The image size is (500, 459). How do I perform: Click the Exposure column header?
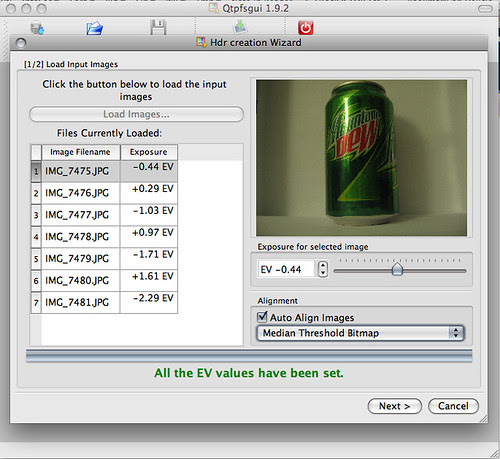coord(149,152)
